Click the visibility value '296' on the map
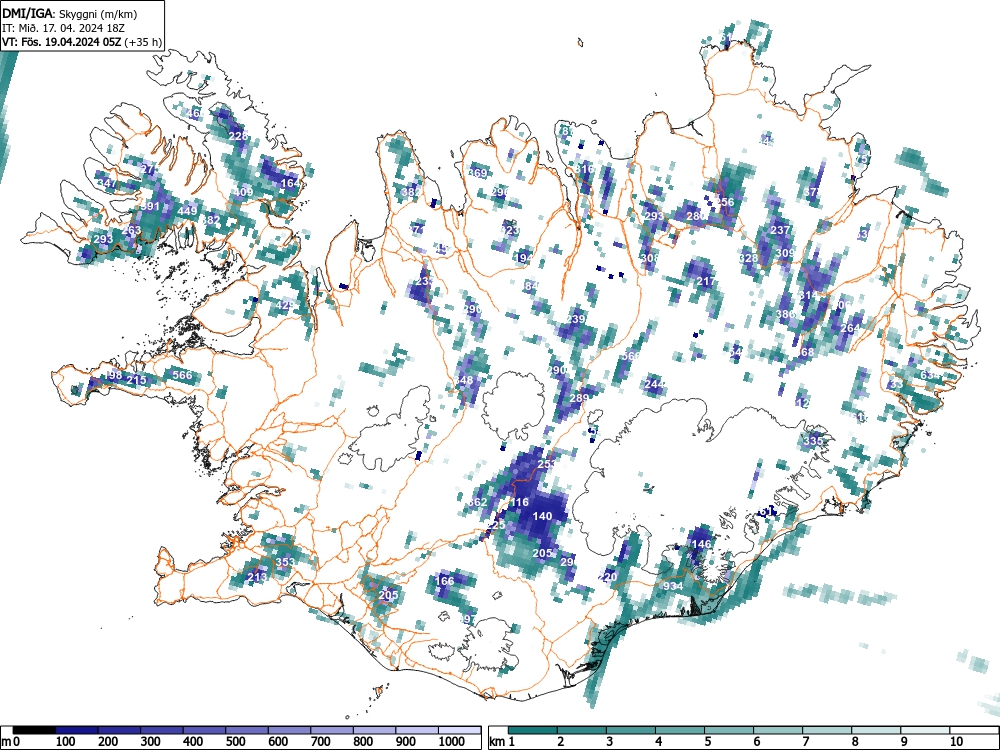Screen dimensions: 1000x750 (500, 192)
